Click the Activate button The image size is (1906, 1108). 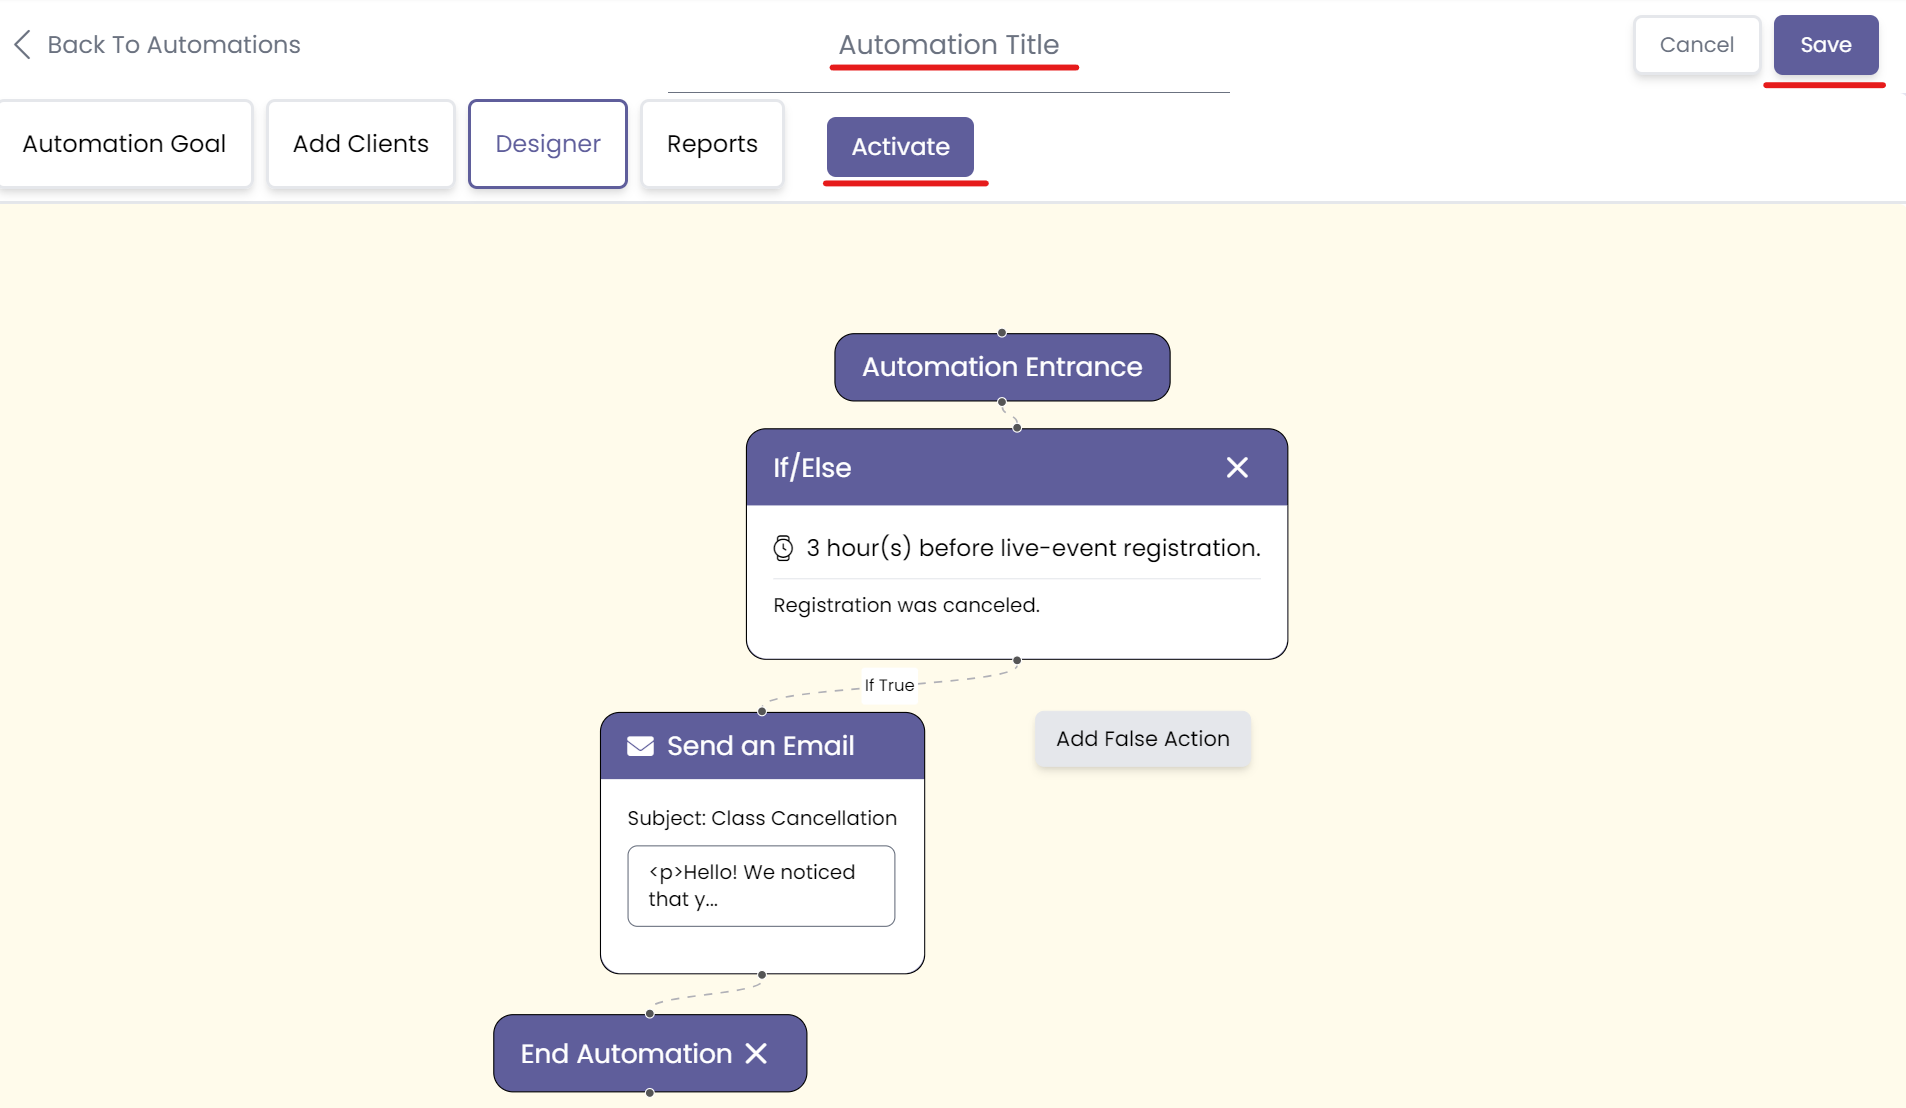[x=899, y=146]
